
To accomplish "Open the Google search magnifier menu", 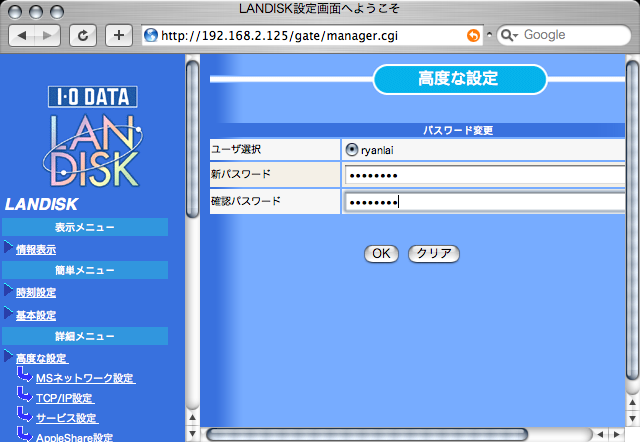I will pos(509,36).
